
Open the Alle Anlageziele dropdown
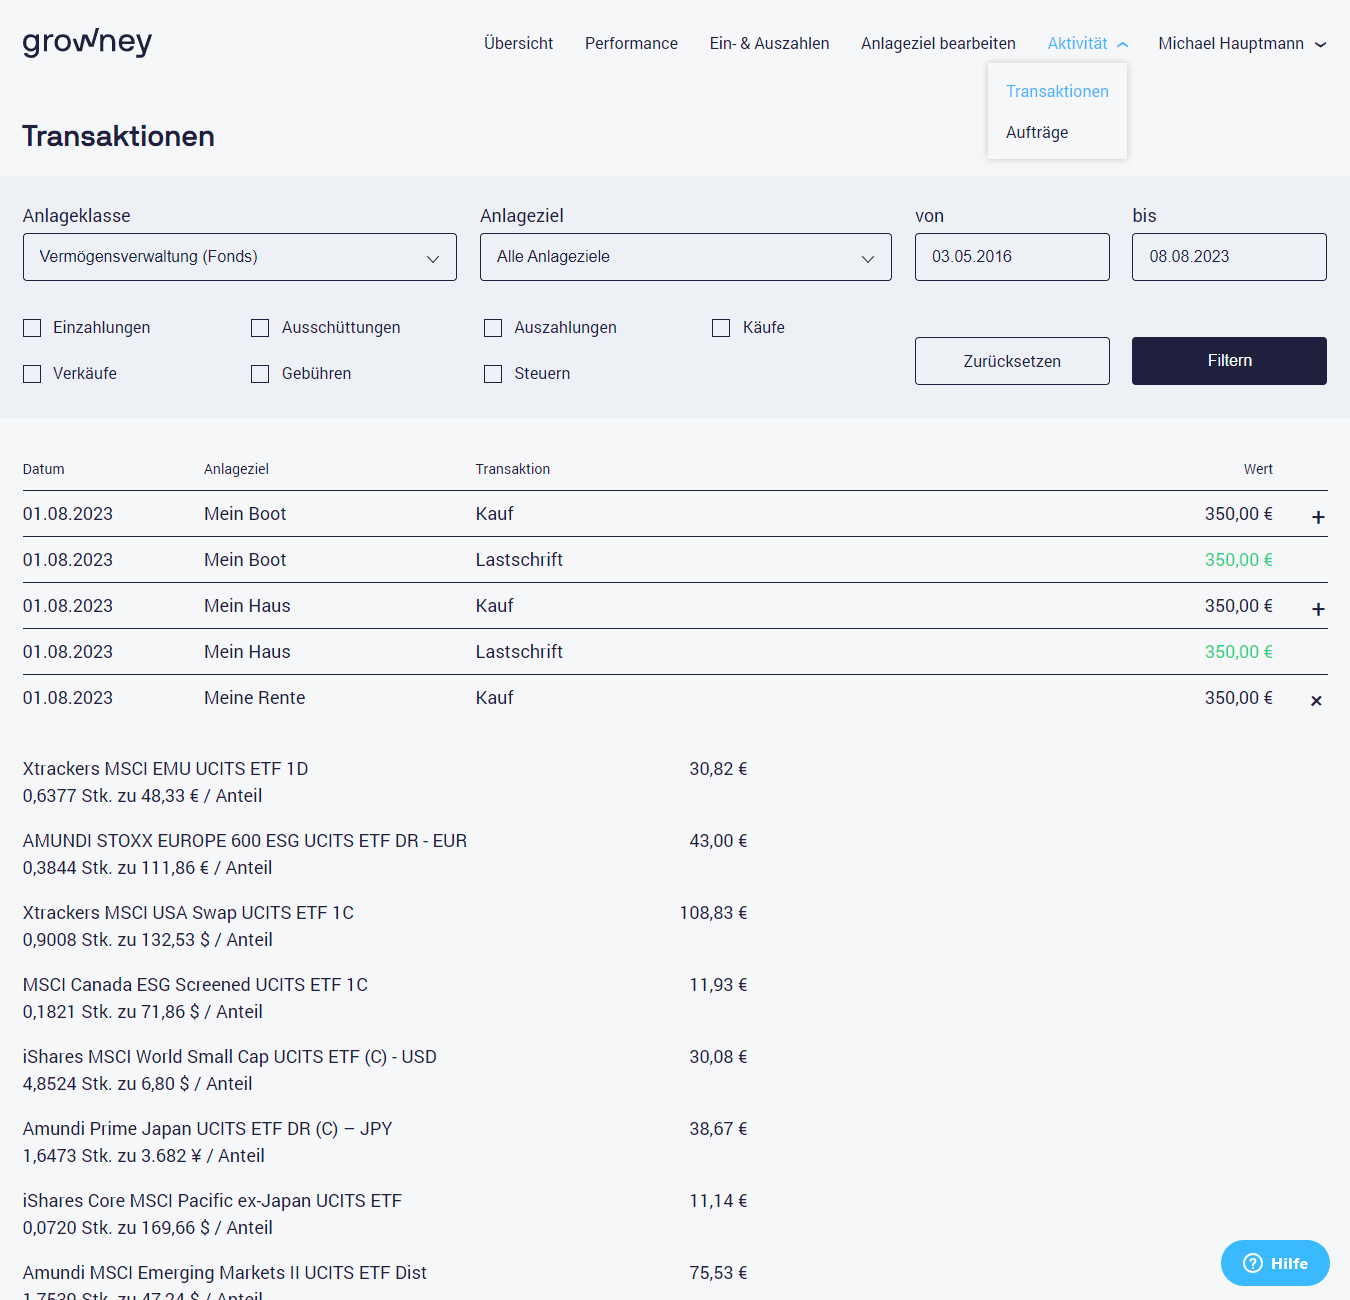(686, 257)
